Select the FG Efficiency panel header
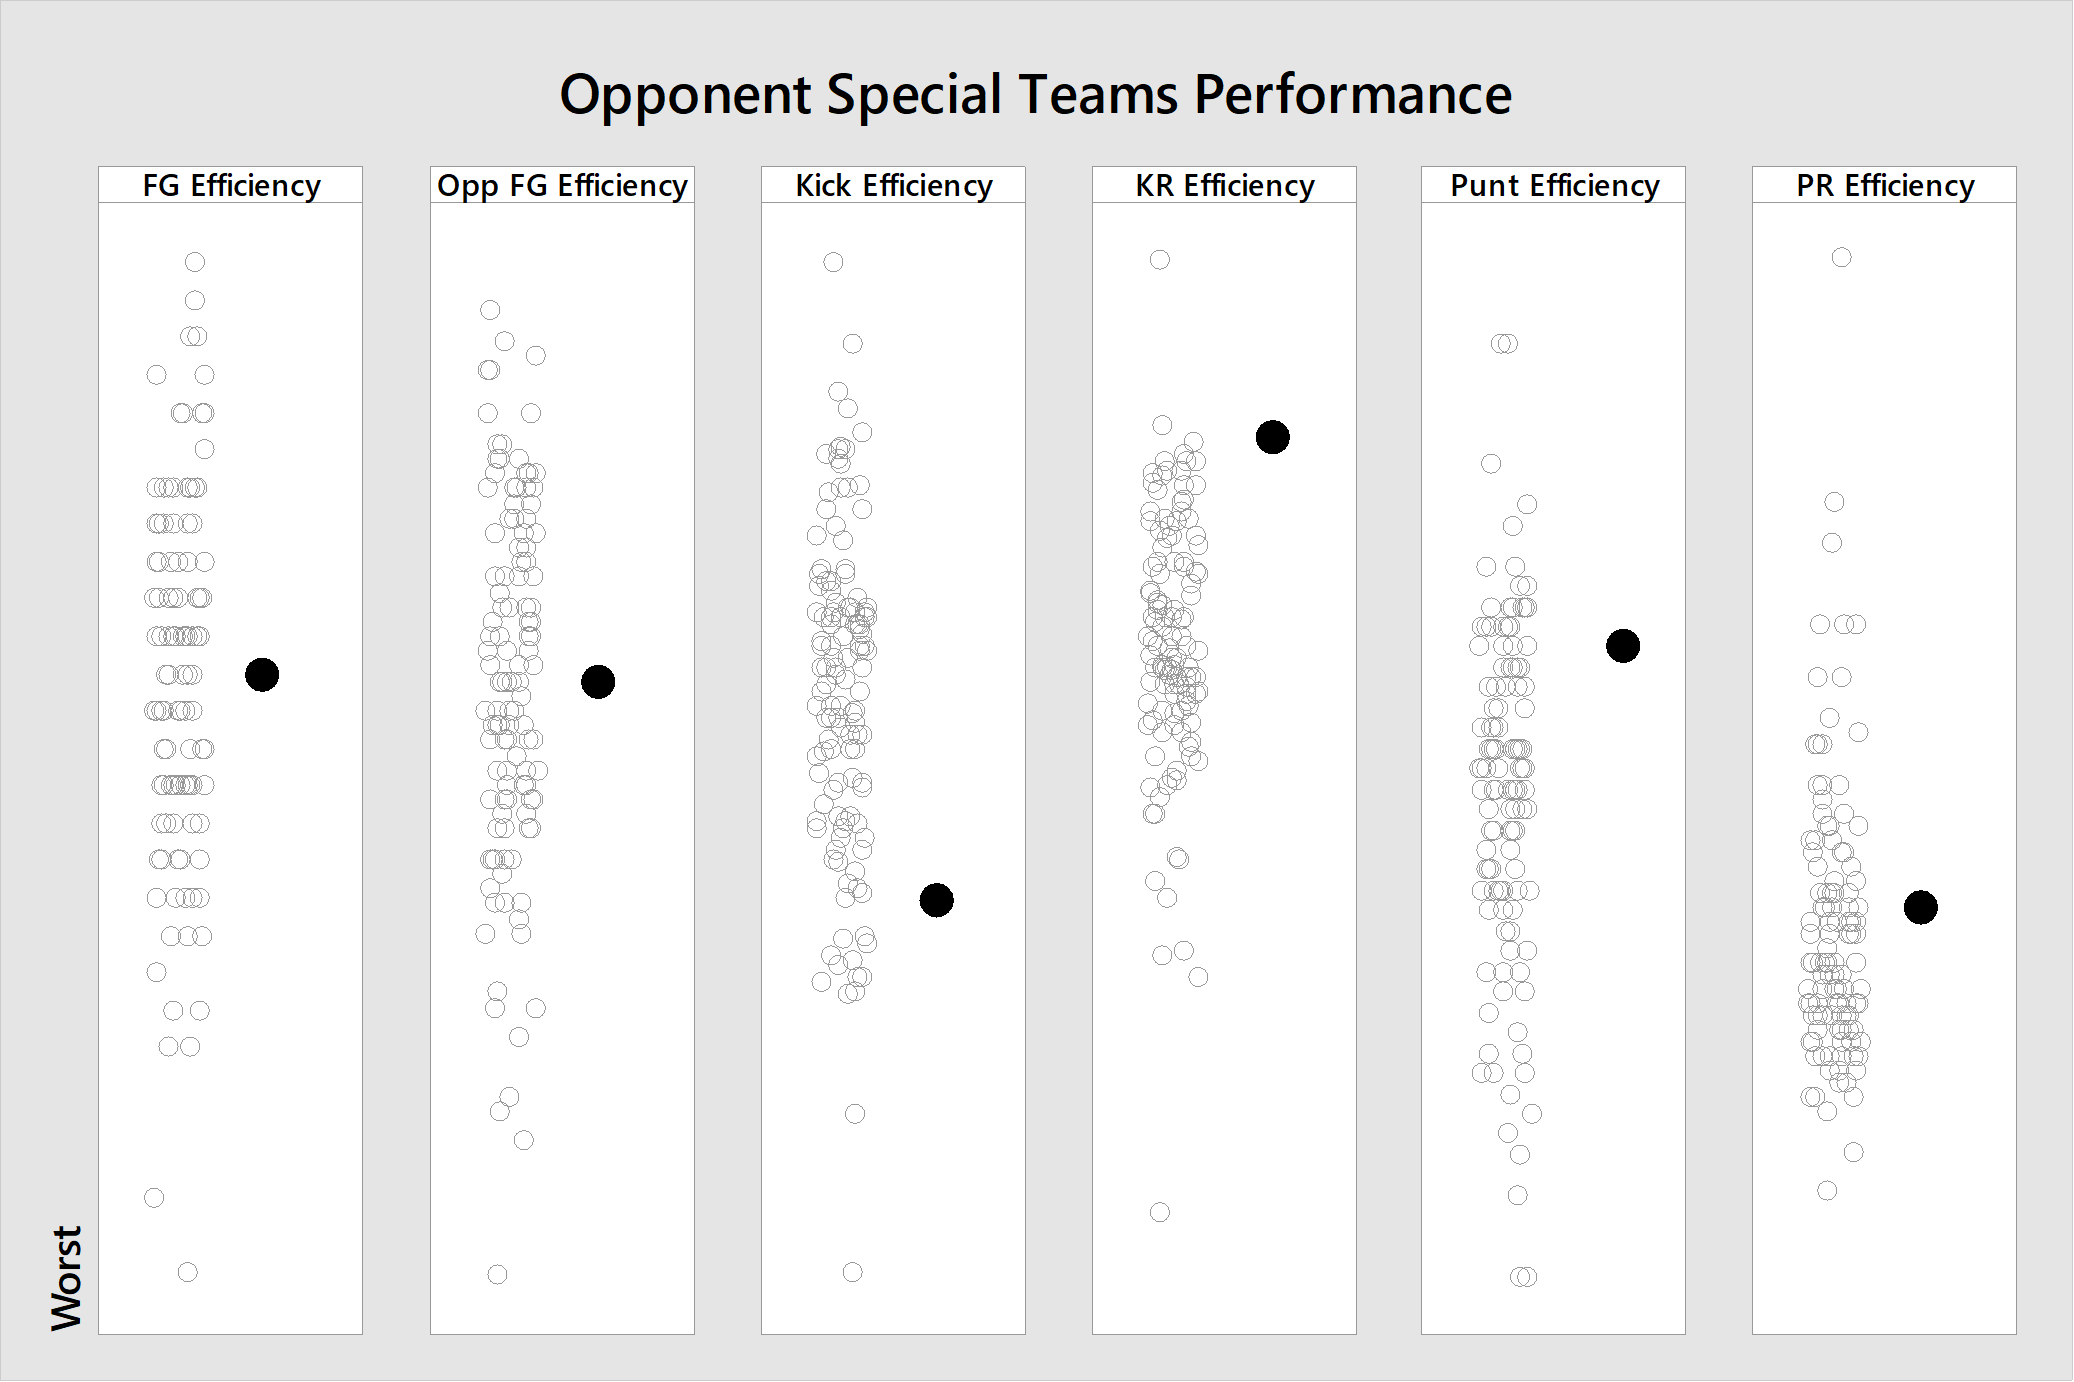This screenshot has width=2074, height=1382. click(231, 185)
